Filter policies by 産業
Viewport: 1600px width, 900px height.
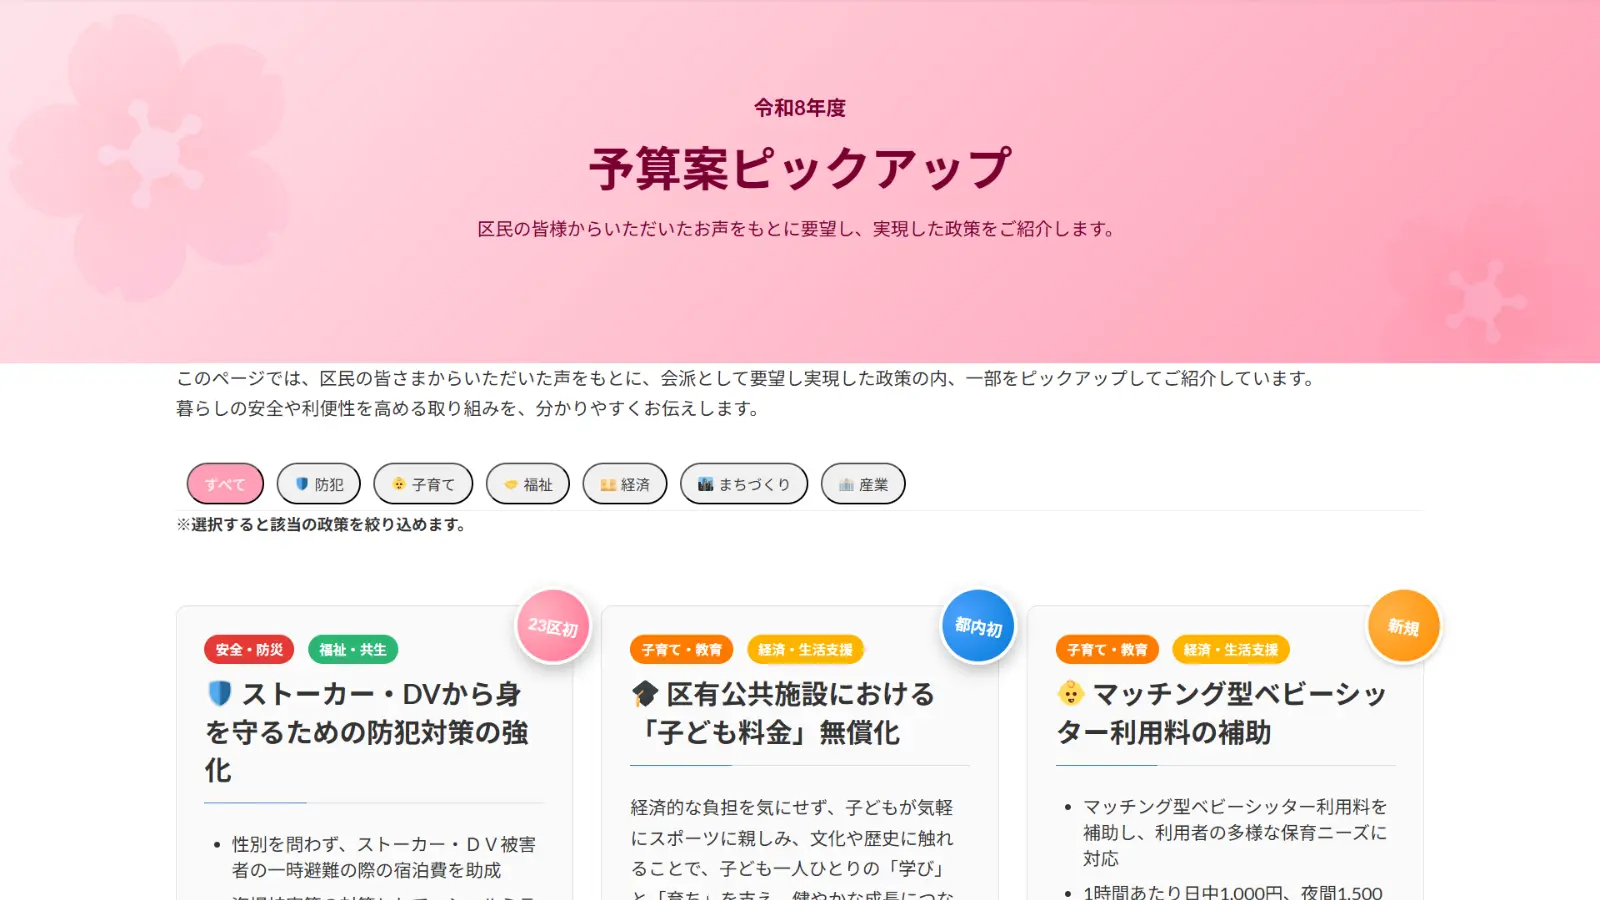[x=863, y=484]
